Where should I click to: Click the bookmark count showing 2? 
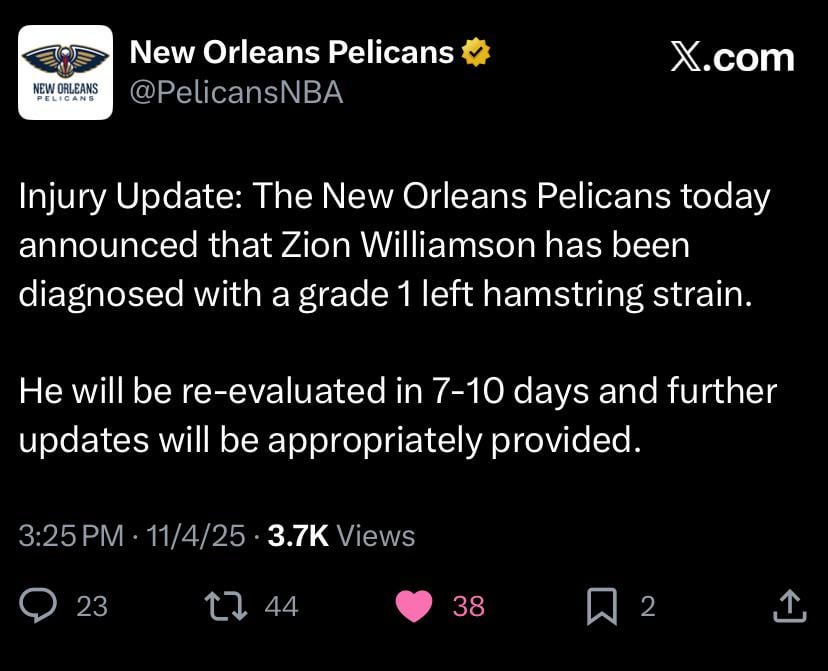(648, 606)
